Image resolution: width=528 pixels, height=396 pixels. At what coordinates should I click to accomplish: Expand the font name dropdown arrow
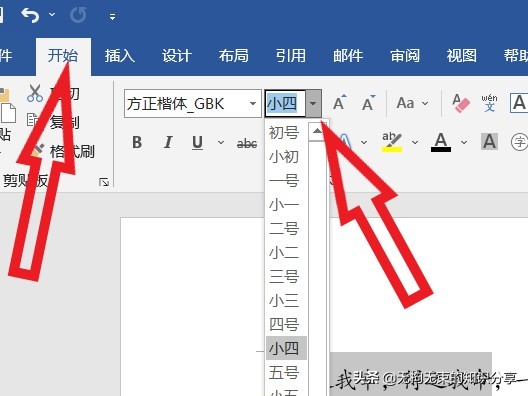pos(253,104)
